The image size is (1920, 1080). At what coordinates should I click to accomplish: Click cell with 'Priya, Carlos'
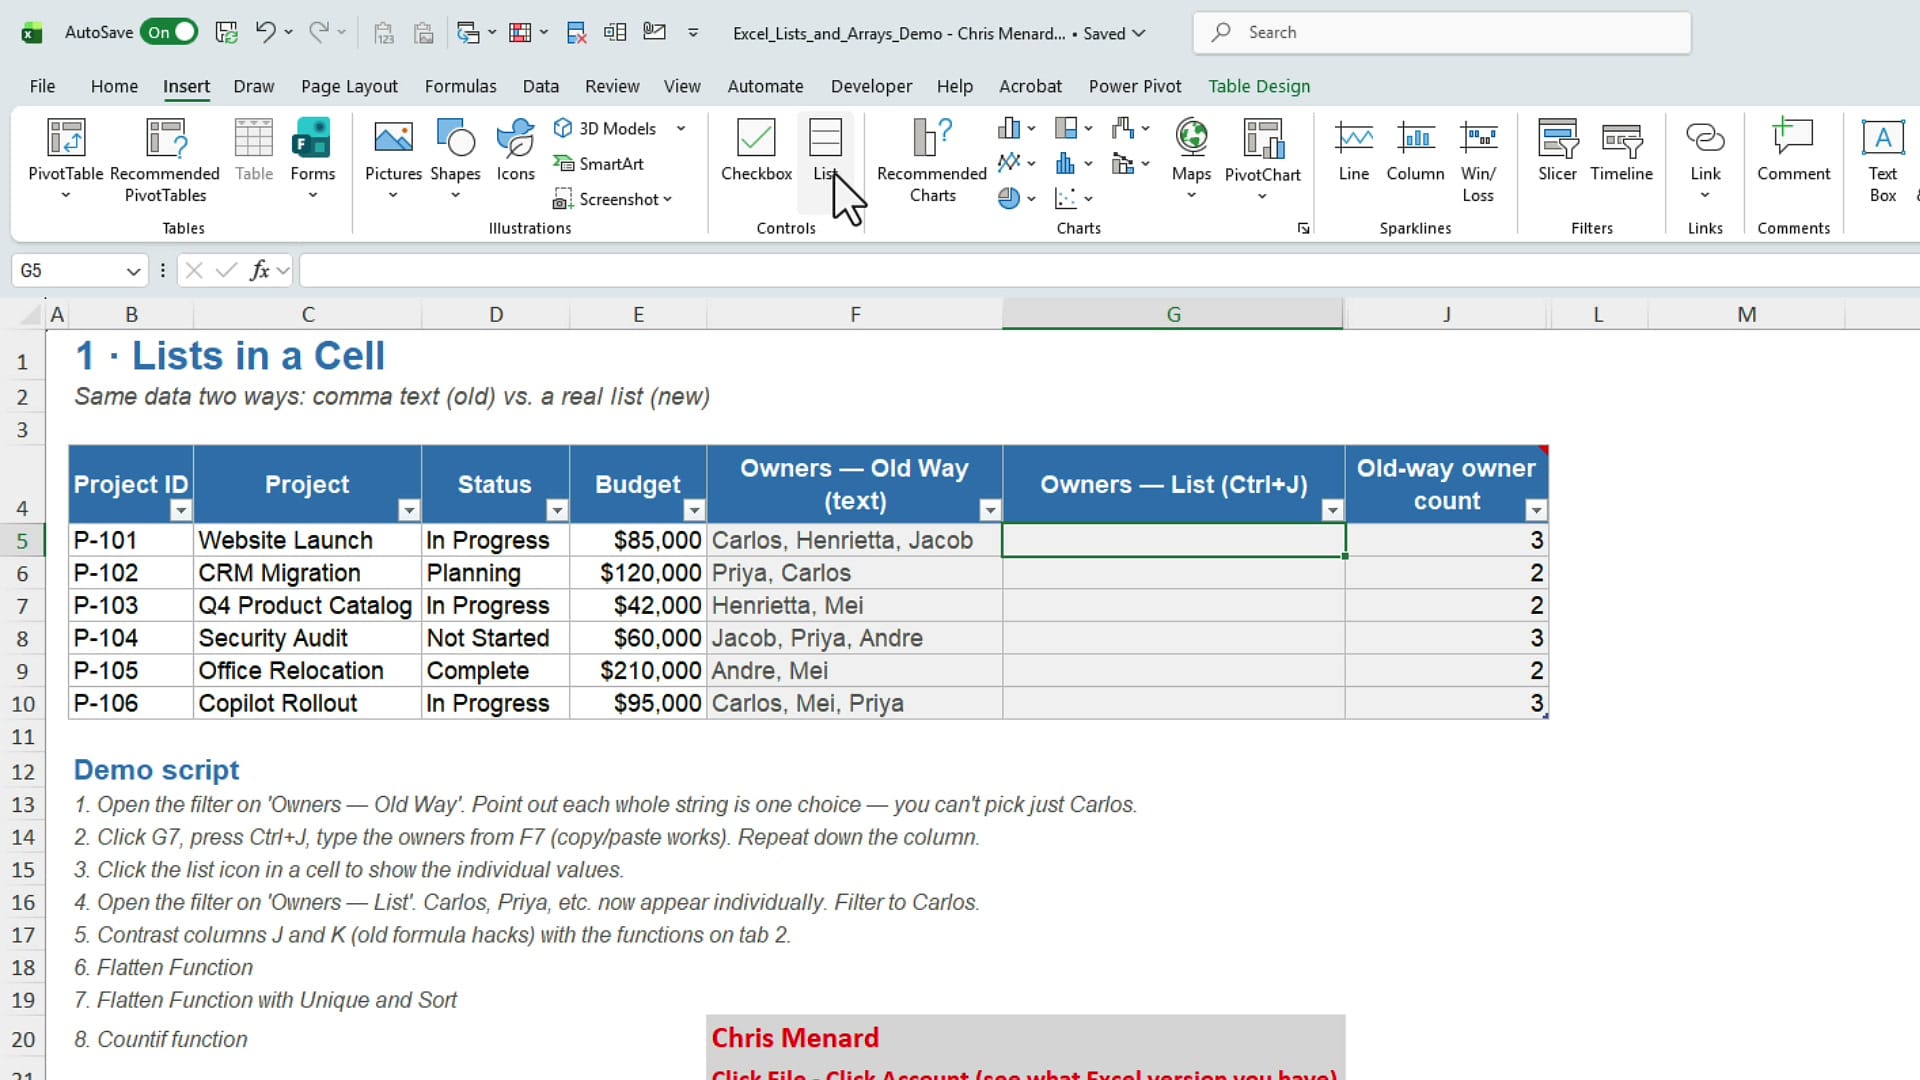(854, 573)
